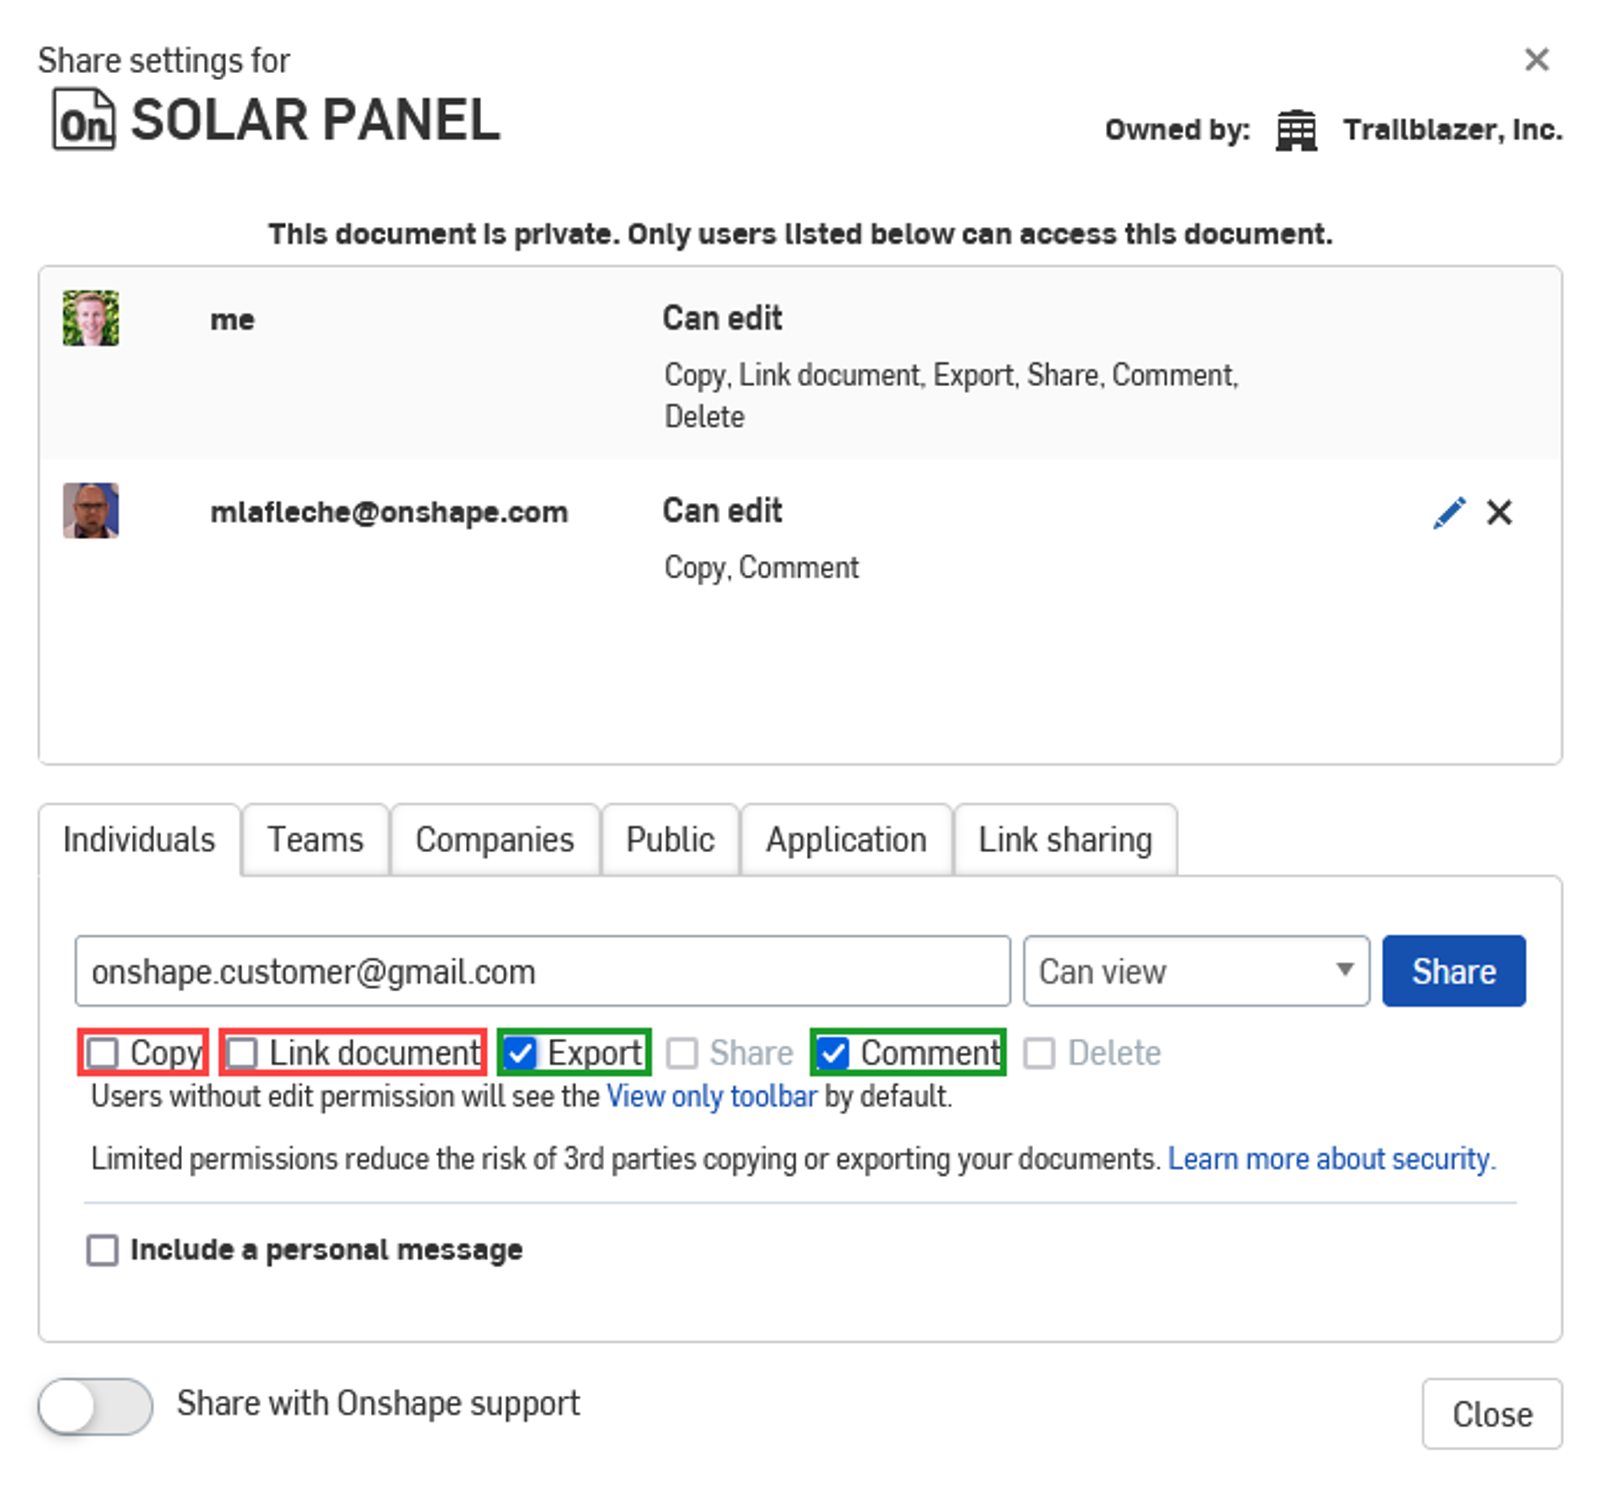Open the View only toolbar link
This screenshot has height=1486, width=1600.
click(710, 1096)
